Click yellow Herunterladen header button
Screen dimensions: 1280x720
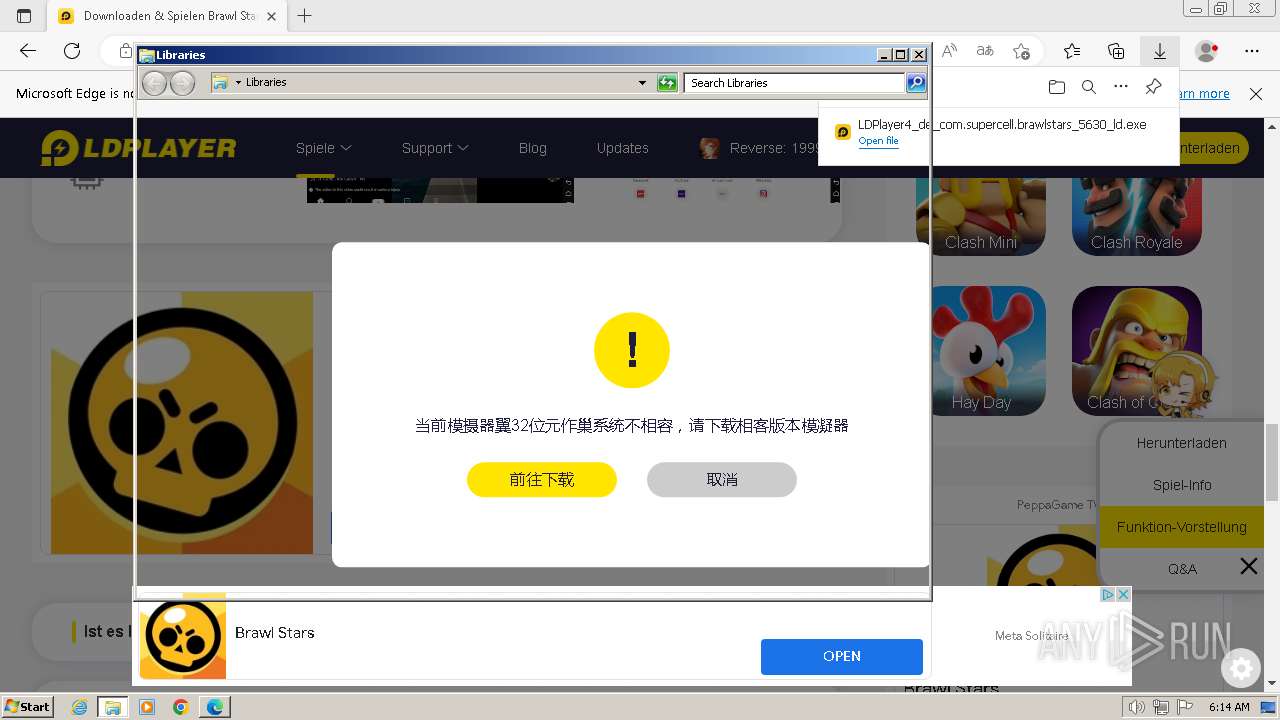tap(1210, 148)
